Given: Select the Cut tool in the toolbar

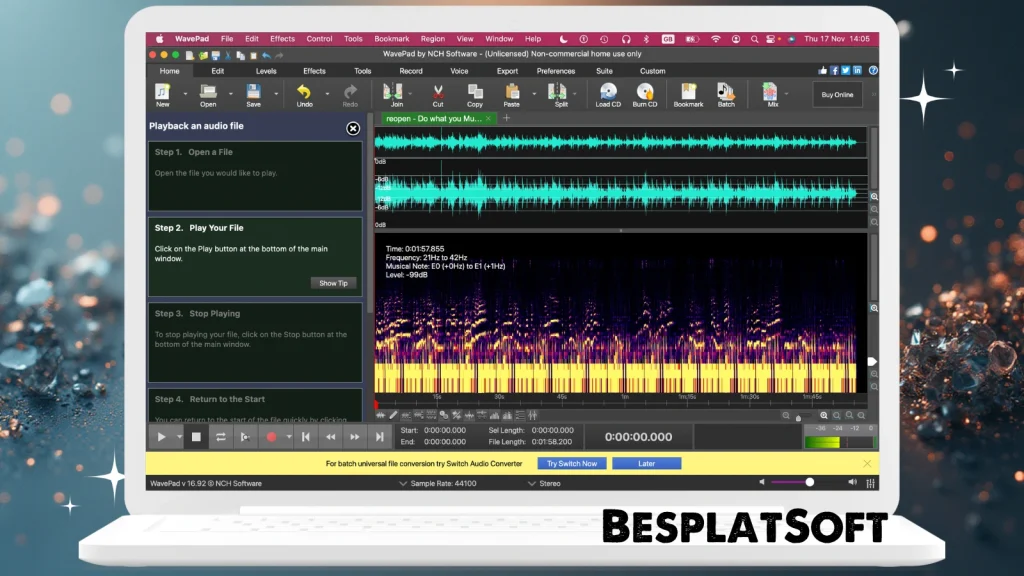Looking at the screenshot, I should pos(437,93).
